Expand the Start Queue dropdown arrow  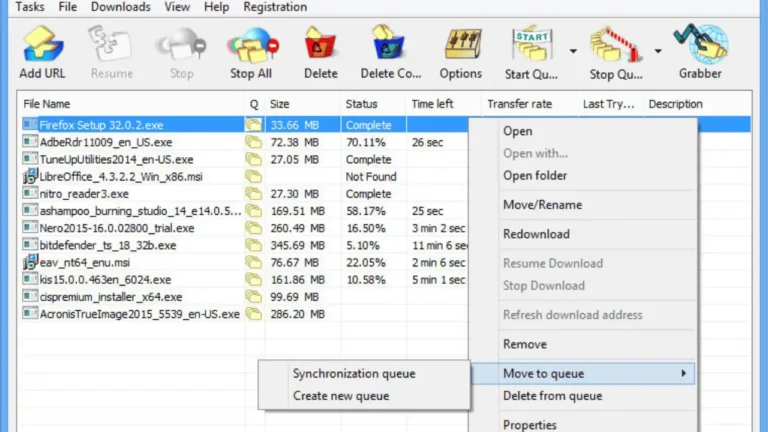(x=573, y=51)
